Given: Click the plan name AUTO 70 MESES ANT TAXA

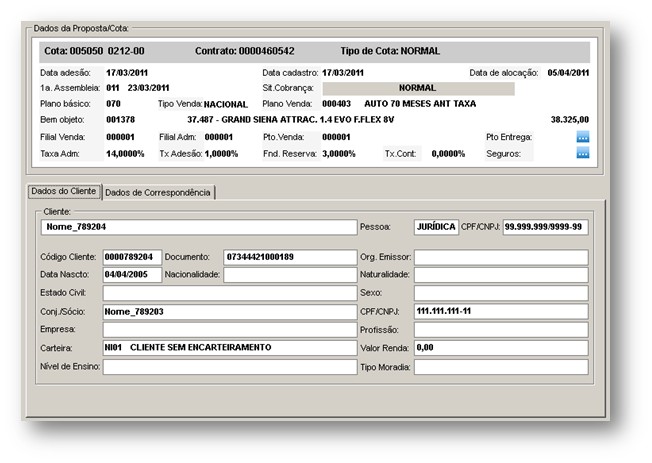Looking at the screenshot, I should pyautogui.click(x=420, y=104).
